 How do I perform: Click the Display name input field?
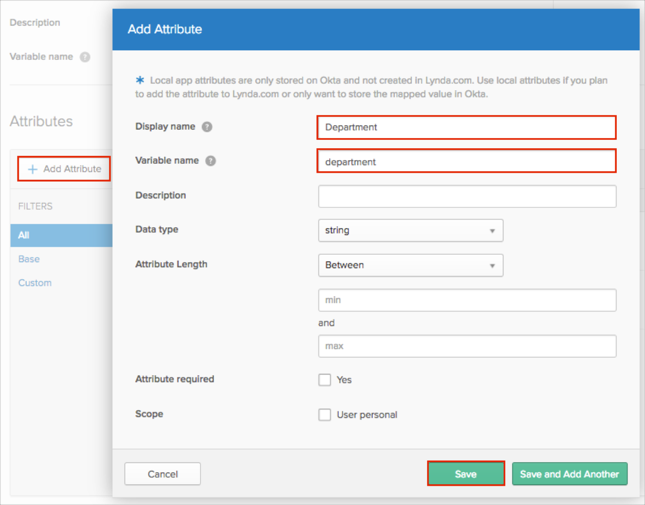(466, 127)
